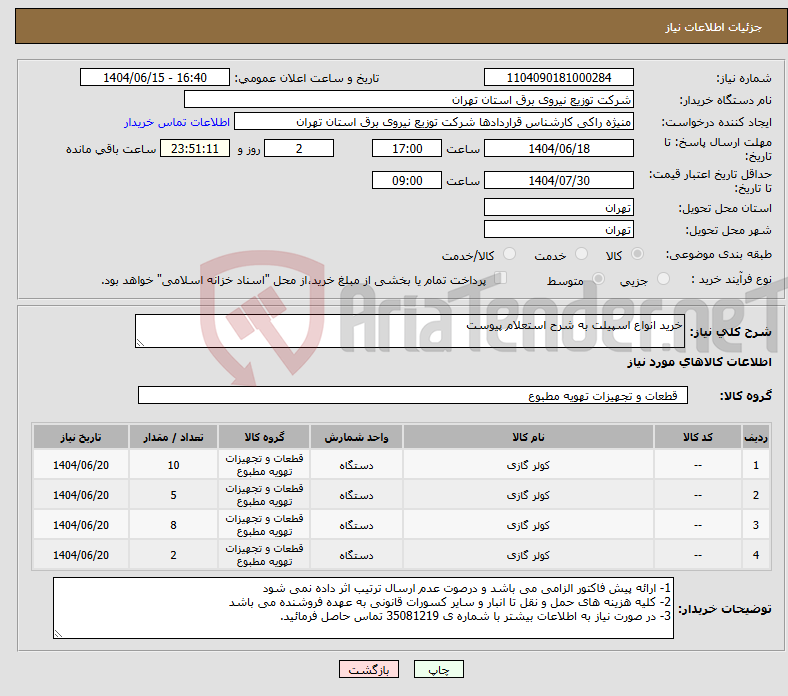Click کولر گازی in row 2
Screen dimensions: 788x696
(528, 495)
